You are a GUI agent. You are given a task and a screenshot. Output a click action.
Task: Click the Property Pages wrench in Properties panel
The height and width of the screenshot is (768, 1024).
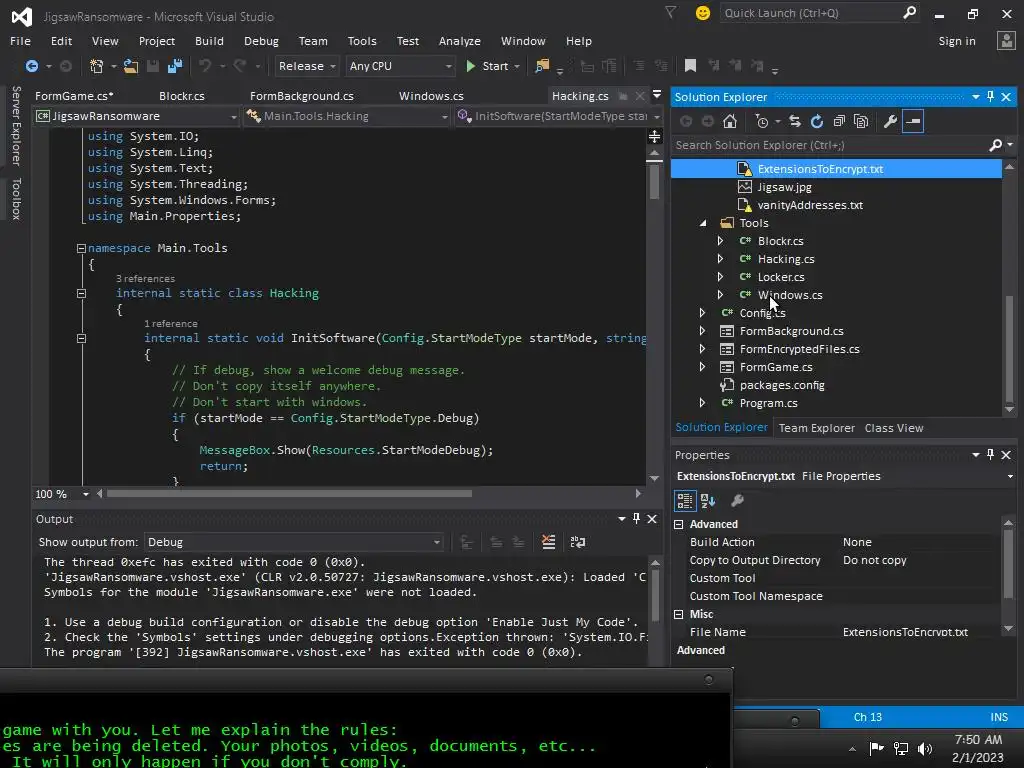(737, 501)
